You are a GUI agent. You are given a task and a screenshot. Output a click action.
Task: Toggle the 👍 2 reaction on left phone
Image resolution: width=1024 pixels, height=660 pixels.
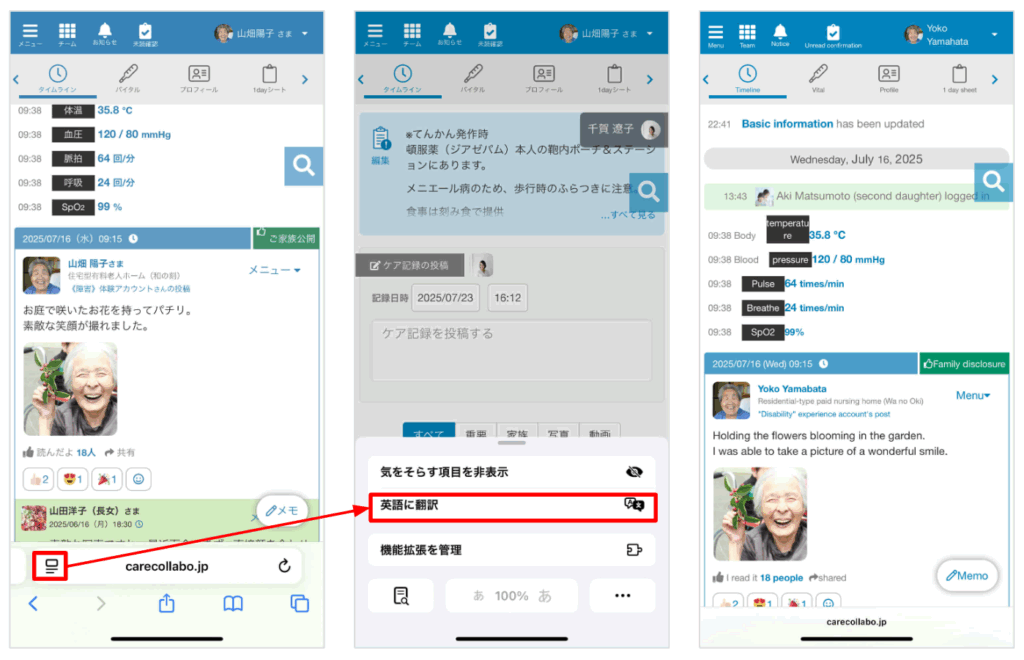tap(39, 479)
